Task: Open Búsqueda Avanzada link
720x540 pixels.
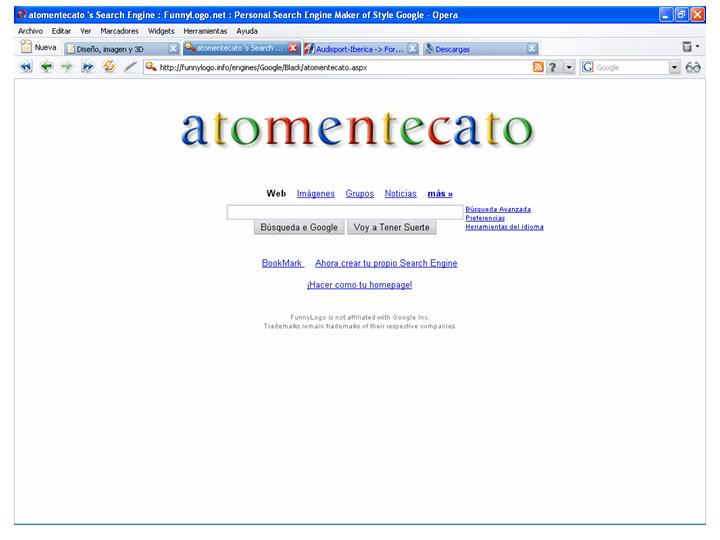Action: pos(498,209)
